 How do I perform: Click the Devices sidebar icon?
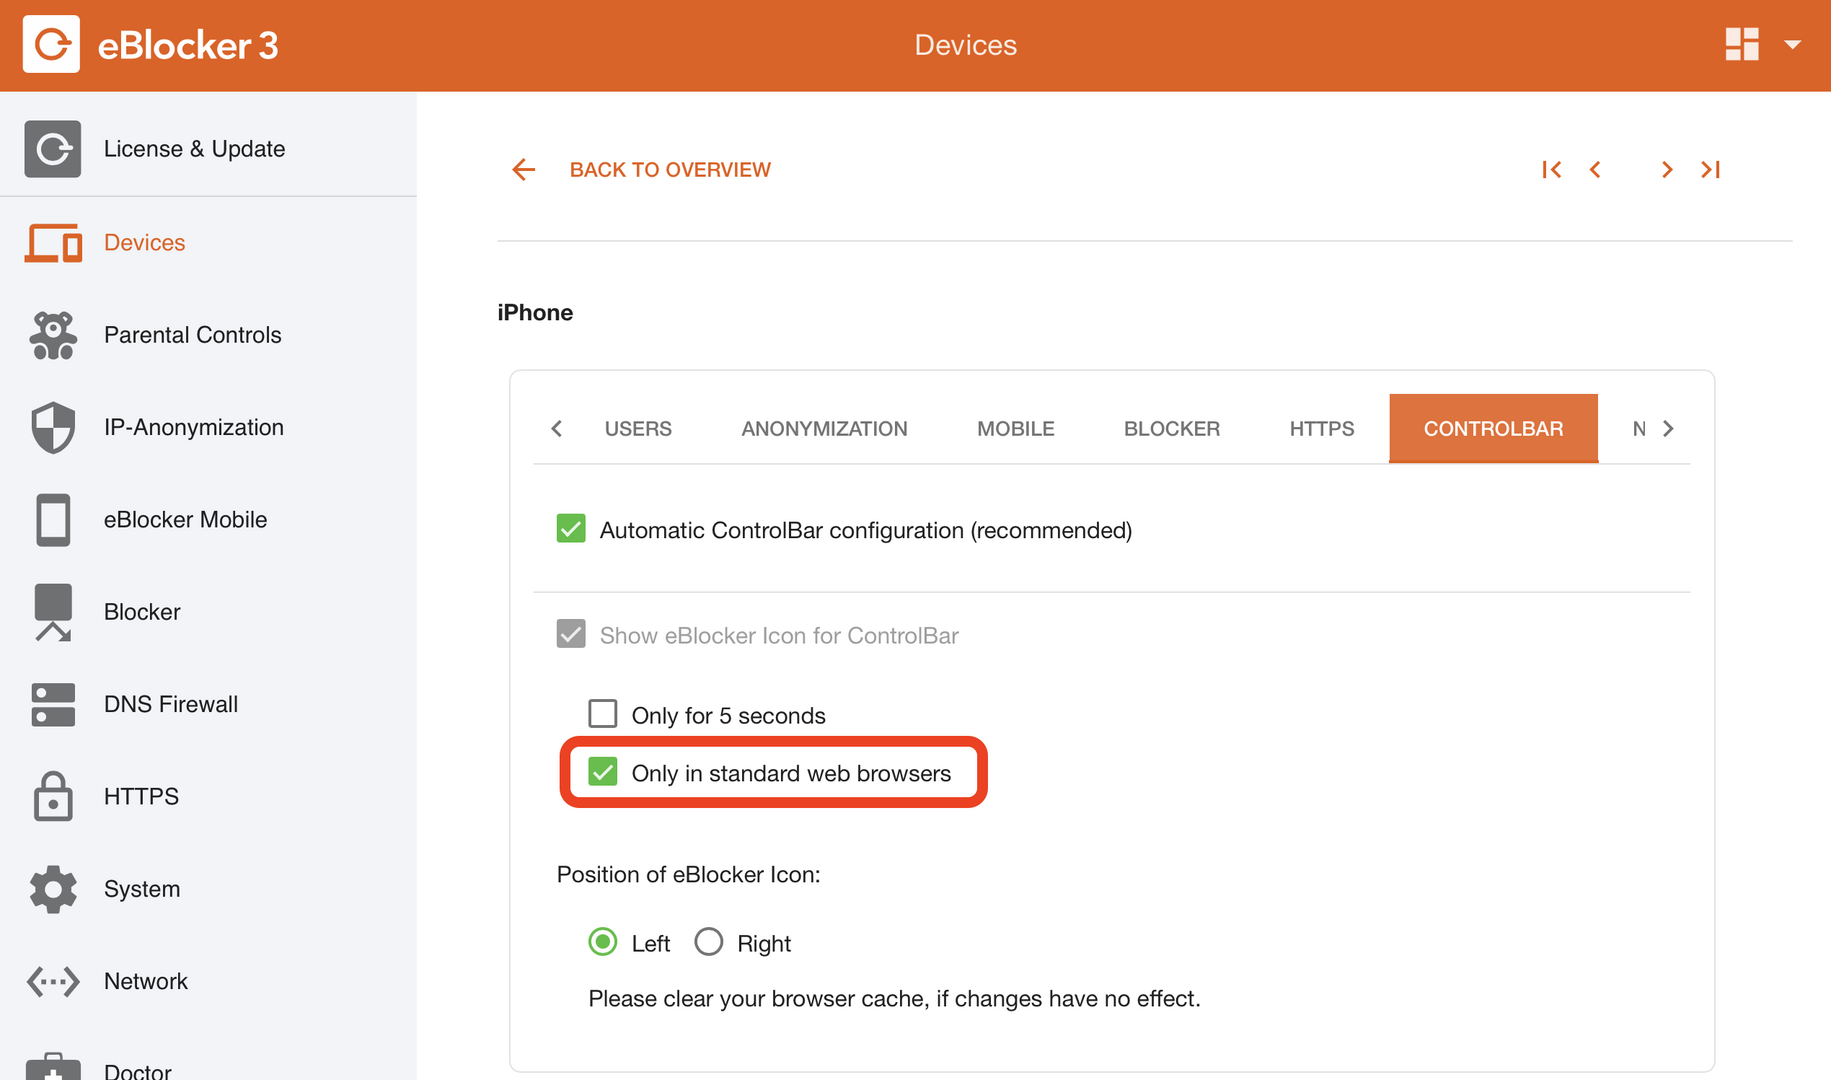click(x=53, y=243)
